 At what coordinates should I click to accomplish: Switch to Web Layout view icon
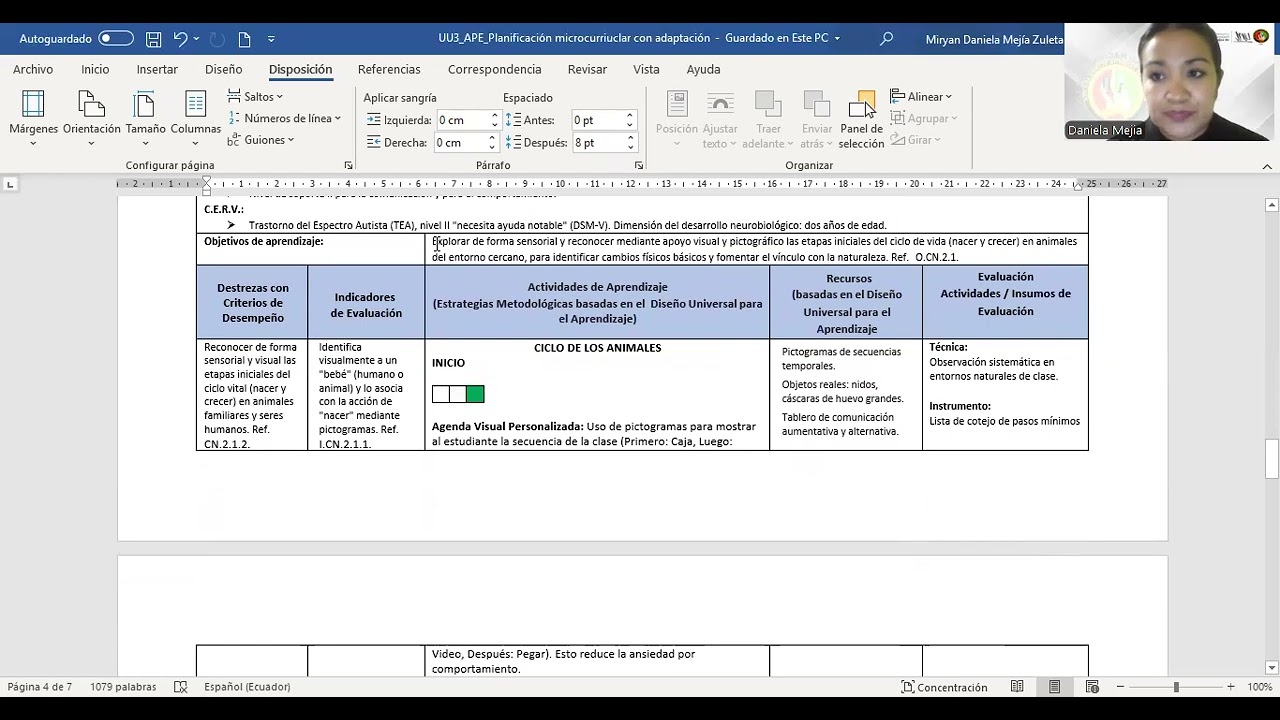point(1092,687)
